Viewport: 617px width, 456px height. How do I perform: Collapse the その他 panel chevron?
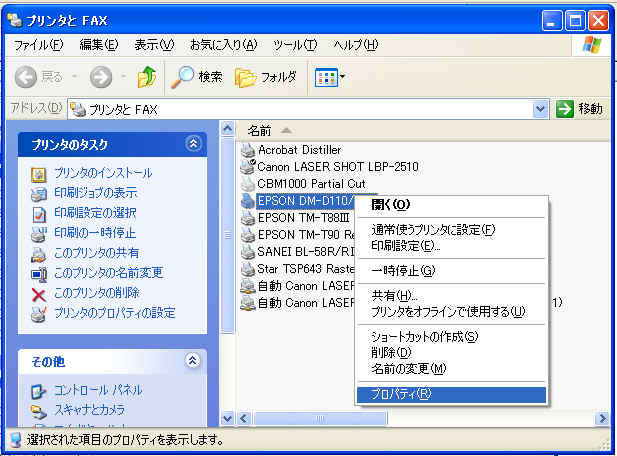tap(192, 360)
